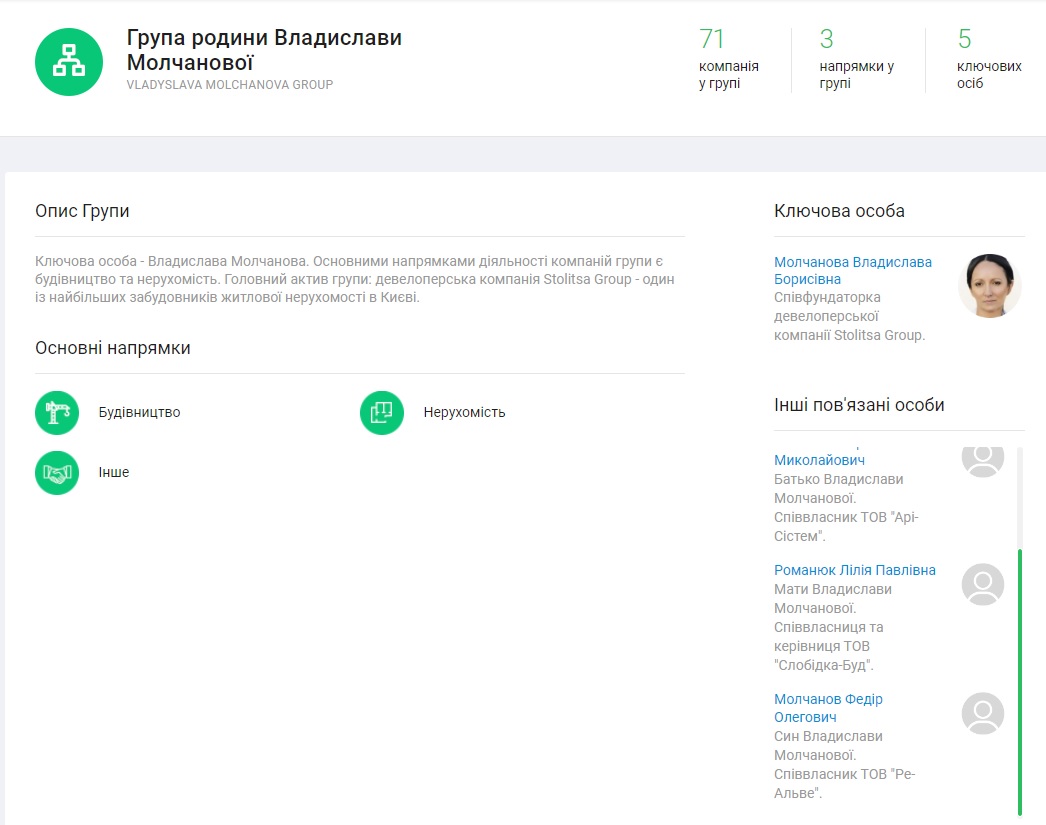Select the Будівництво crane icon

[57, 412]
